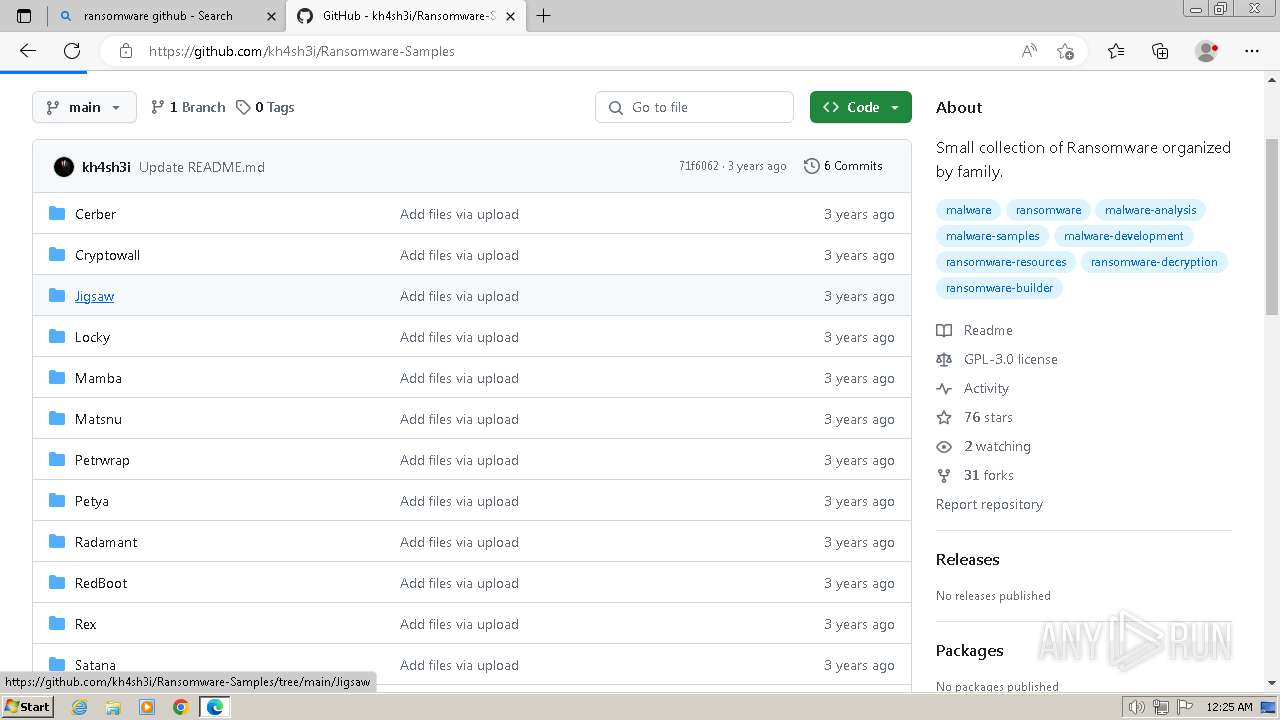
Task: Select the ransomware-resources topic tag
Action: point(1006,262)
